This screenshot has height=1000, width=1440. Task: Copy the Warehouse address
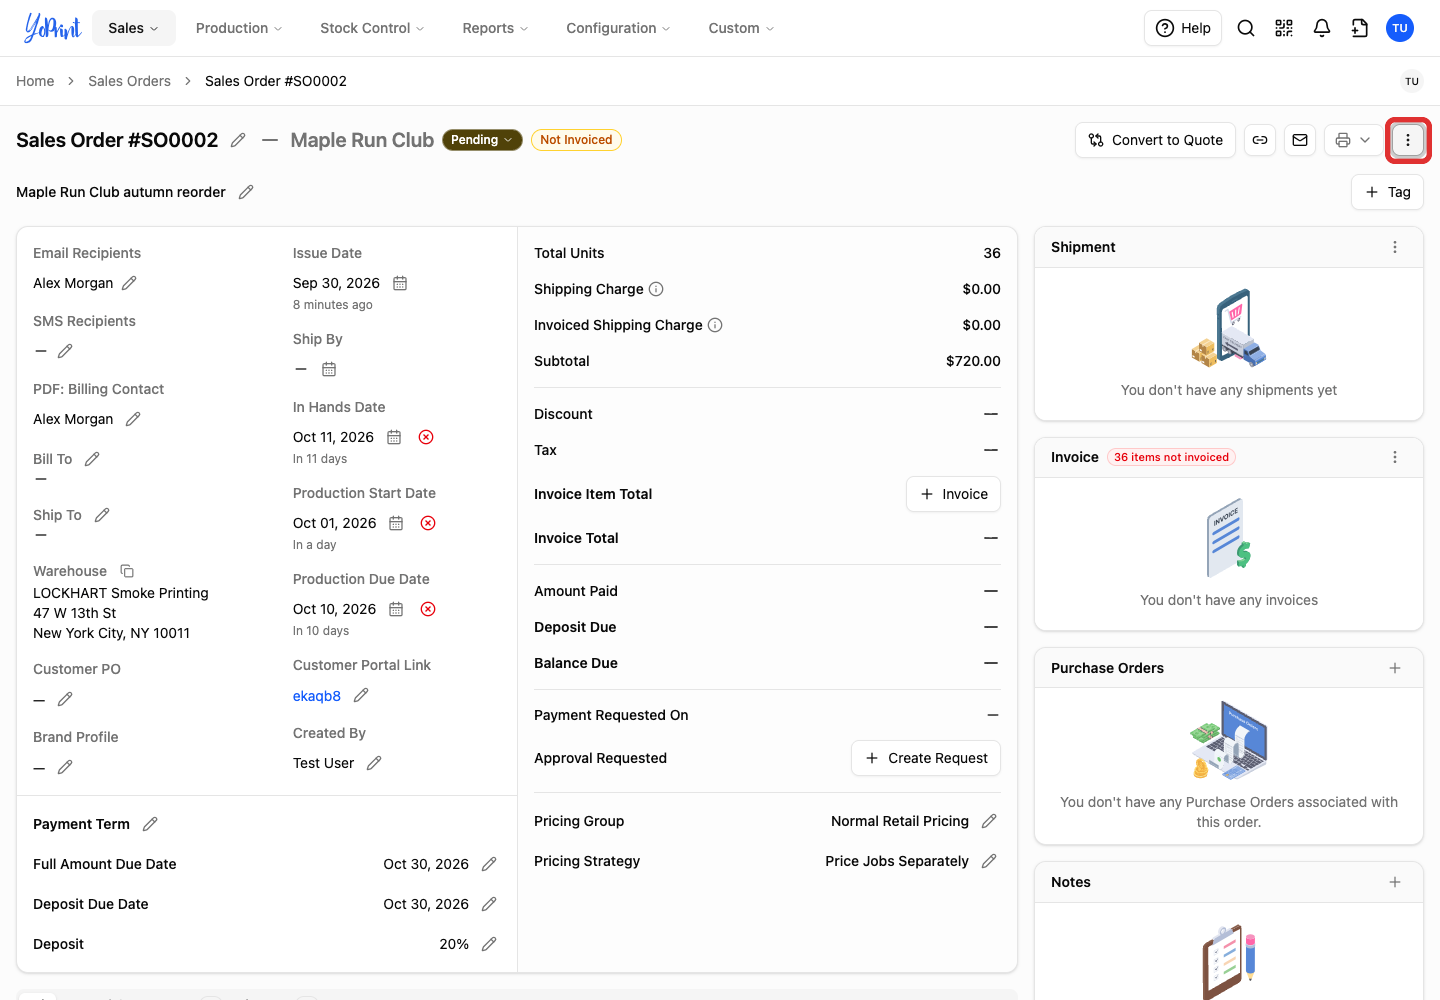[x=127, y=571]
